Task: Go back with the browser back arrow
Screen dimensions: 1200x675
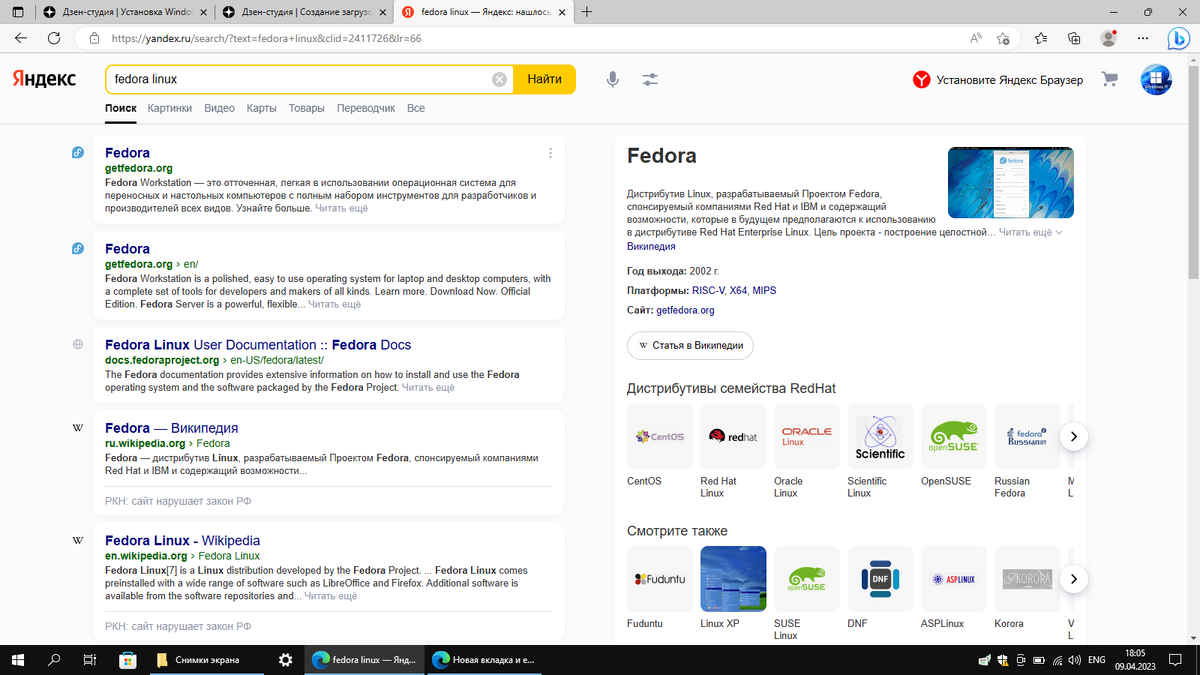Action: (x=21, y=38)
